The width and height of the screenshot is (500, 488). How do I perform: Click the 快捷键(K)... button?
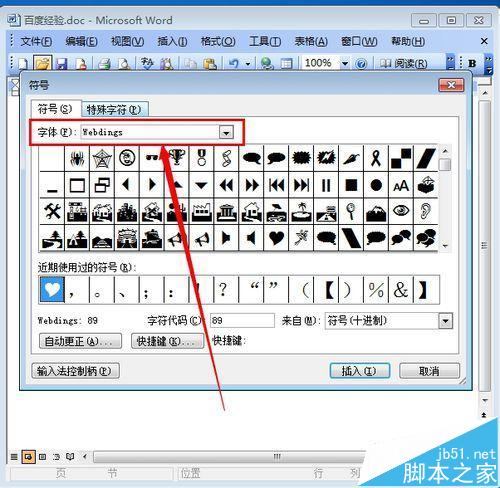(x=167, y=341)
